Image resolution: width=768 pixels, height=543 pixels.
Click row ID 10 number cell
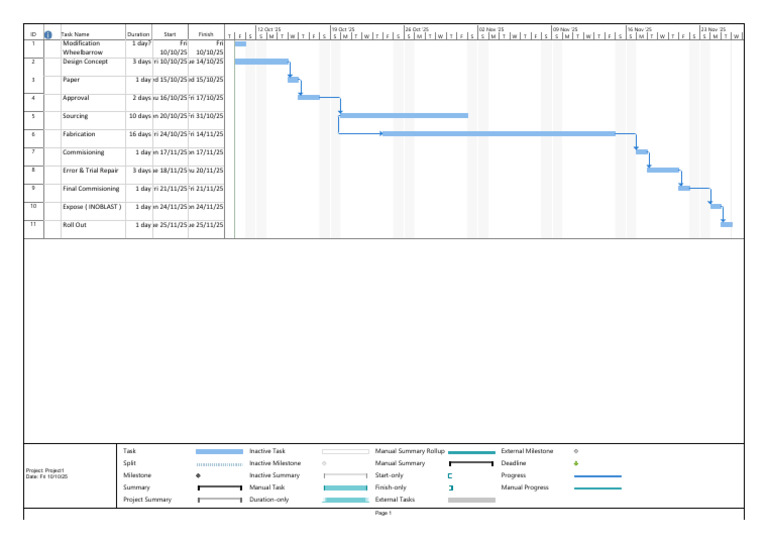[33, 206]
